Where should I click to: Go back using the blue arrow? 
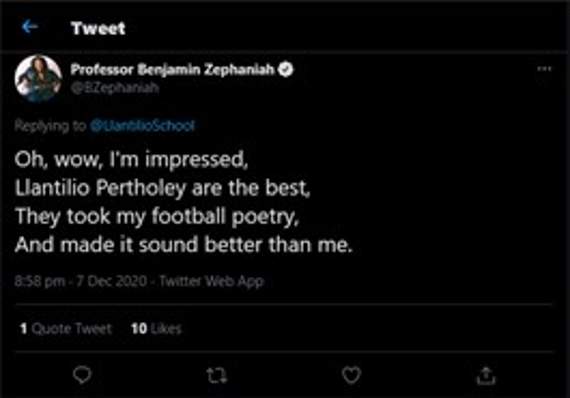click(29, 27)
